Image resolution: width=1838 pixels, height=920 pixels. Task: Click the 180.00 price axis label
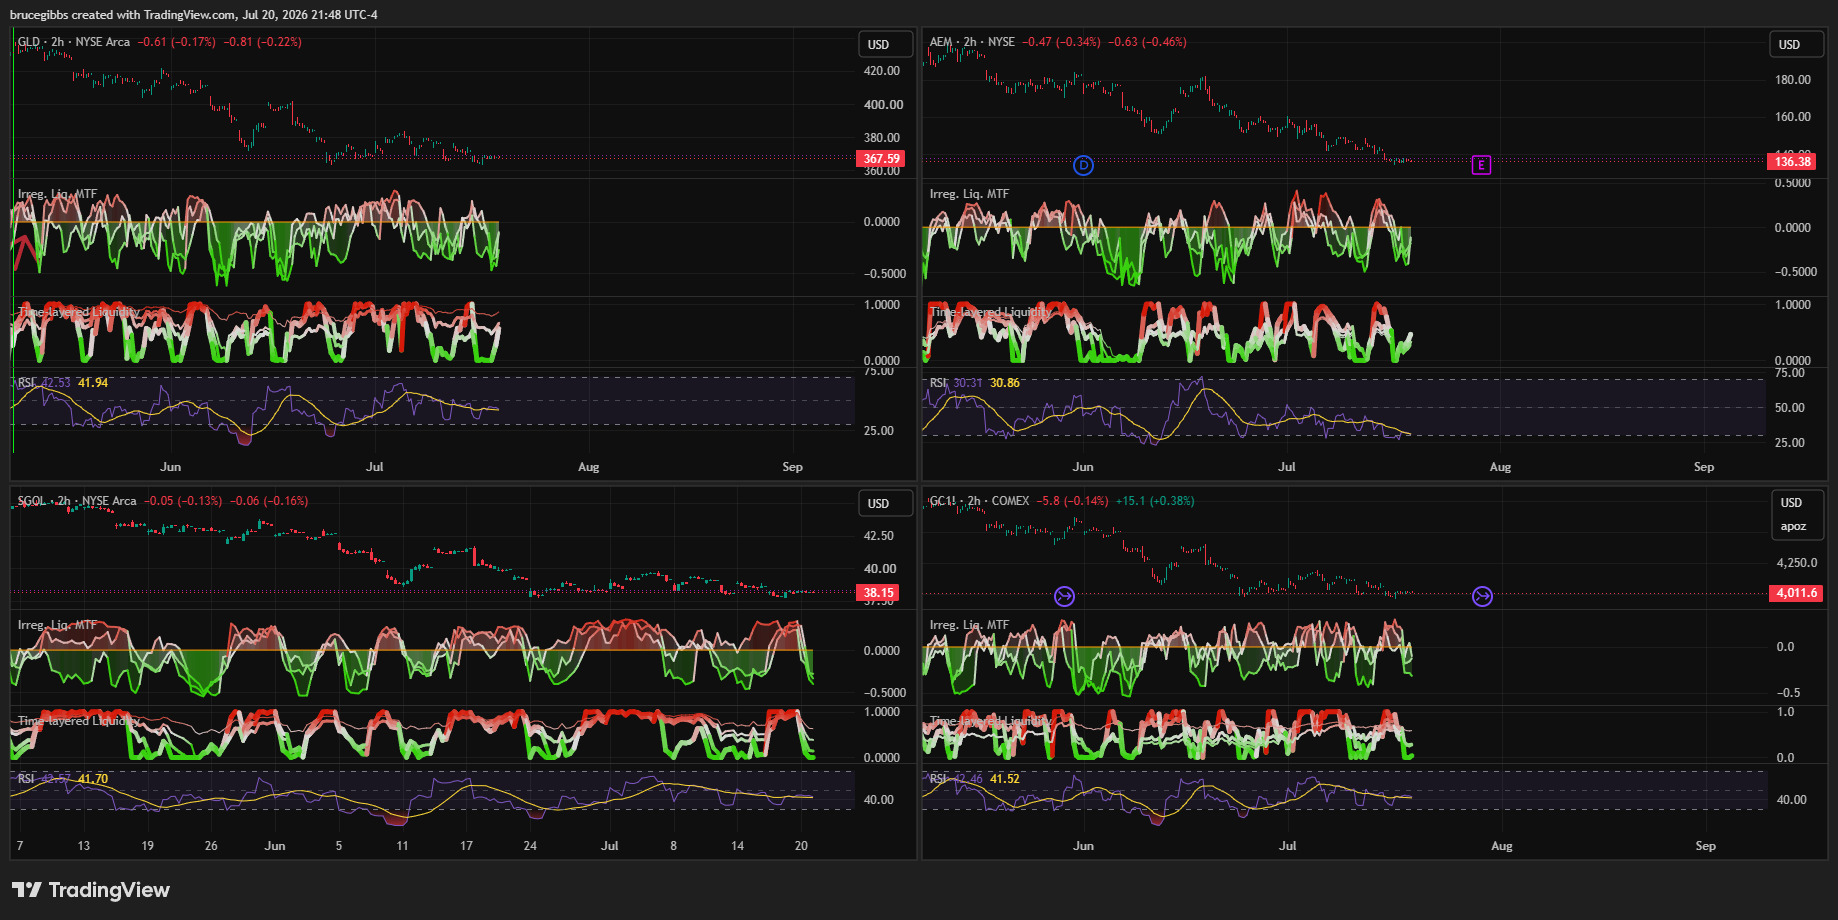click(1793, 80)
